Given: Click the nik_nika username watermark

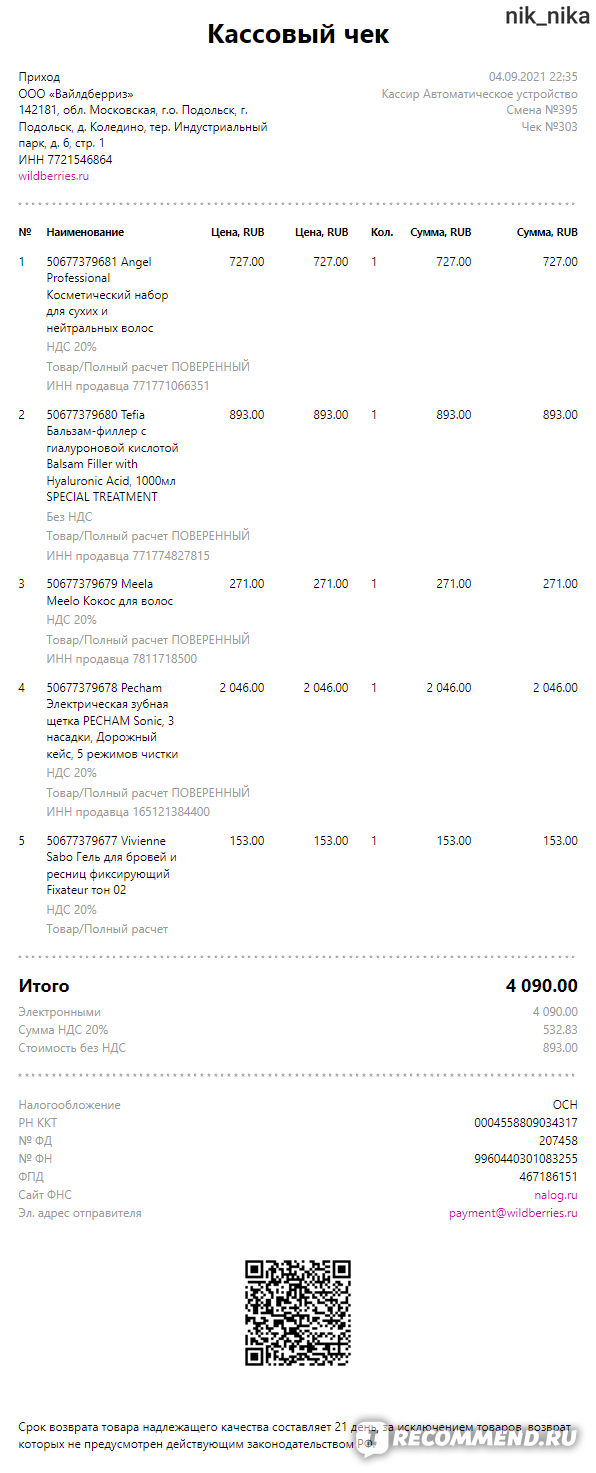Looking at the screenshot, I should pos(547,15).
